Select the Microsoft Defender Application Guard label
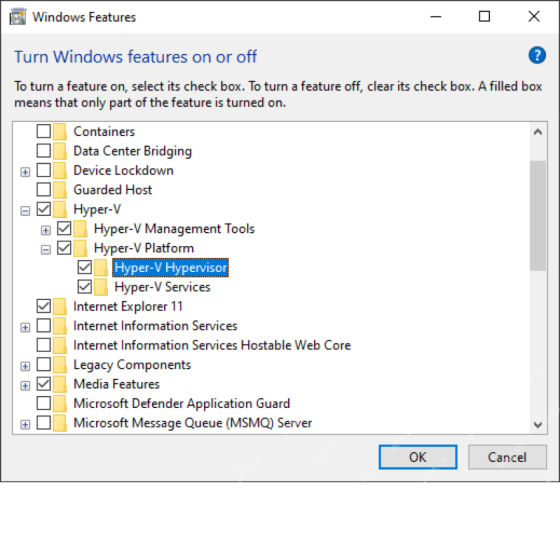Image resolution: width=560 pixels, height=560 pixels. 182,404
